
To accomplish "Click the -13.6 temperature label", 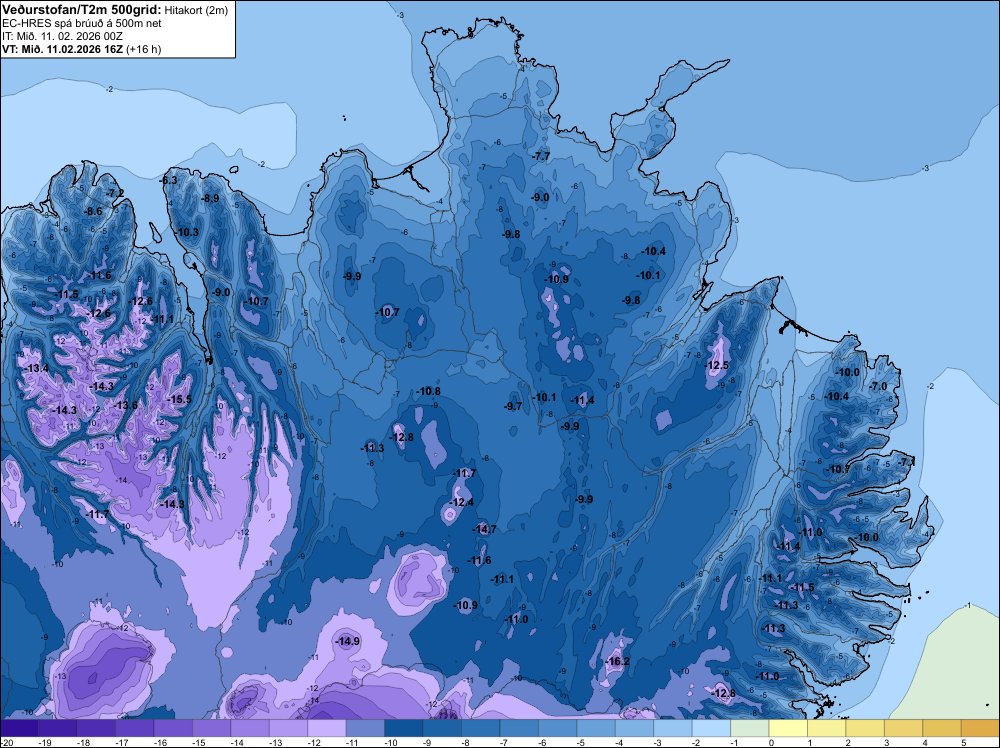I will click(126, 405).
